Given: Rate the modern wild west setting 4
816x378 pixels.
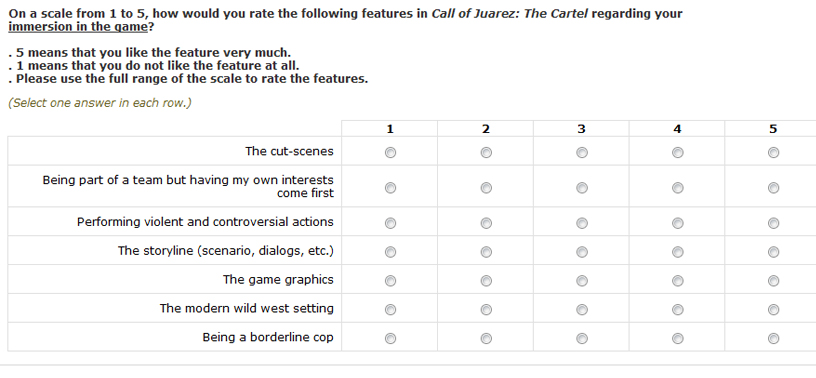Looking at the screenshot, I should coord(678,309).
